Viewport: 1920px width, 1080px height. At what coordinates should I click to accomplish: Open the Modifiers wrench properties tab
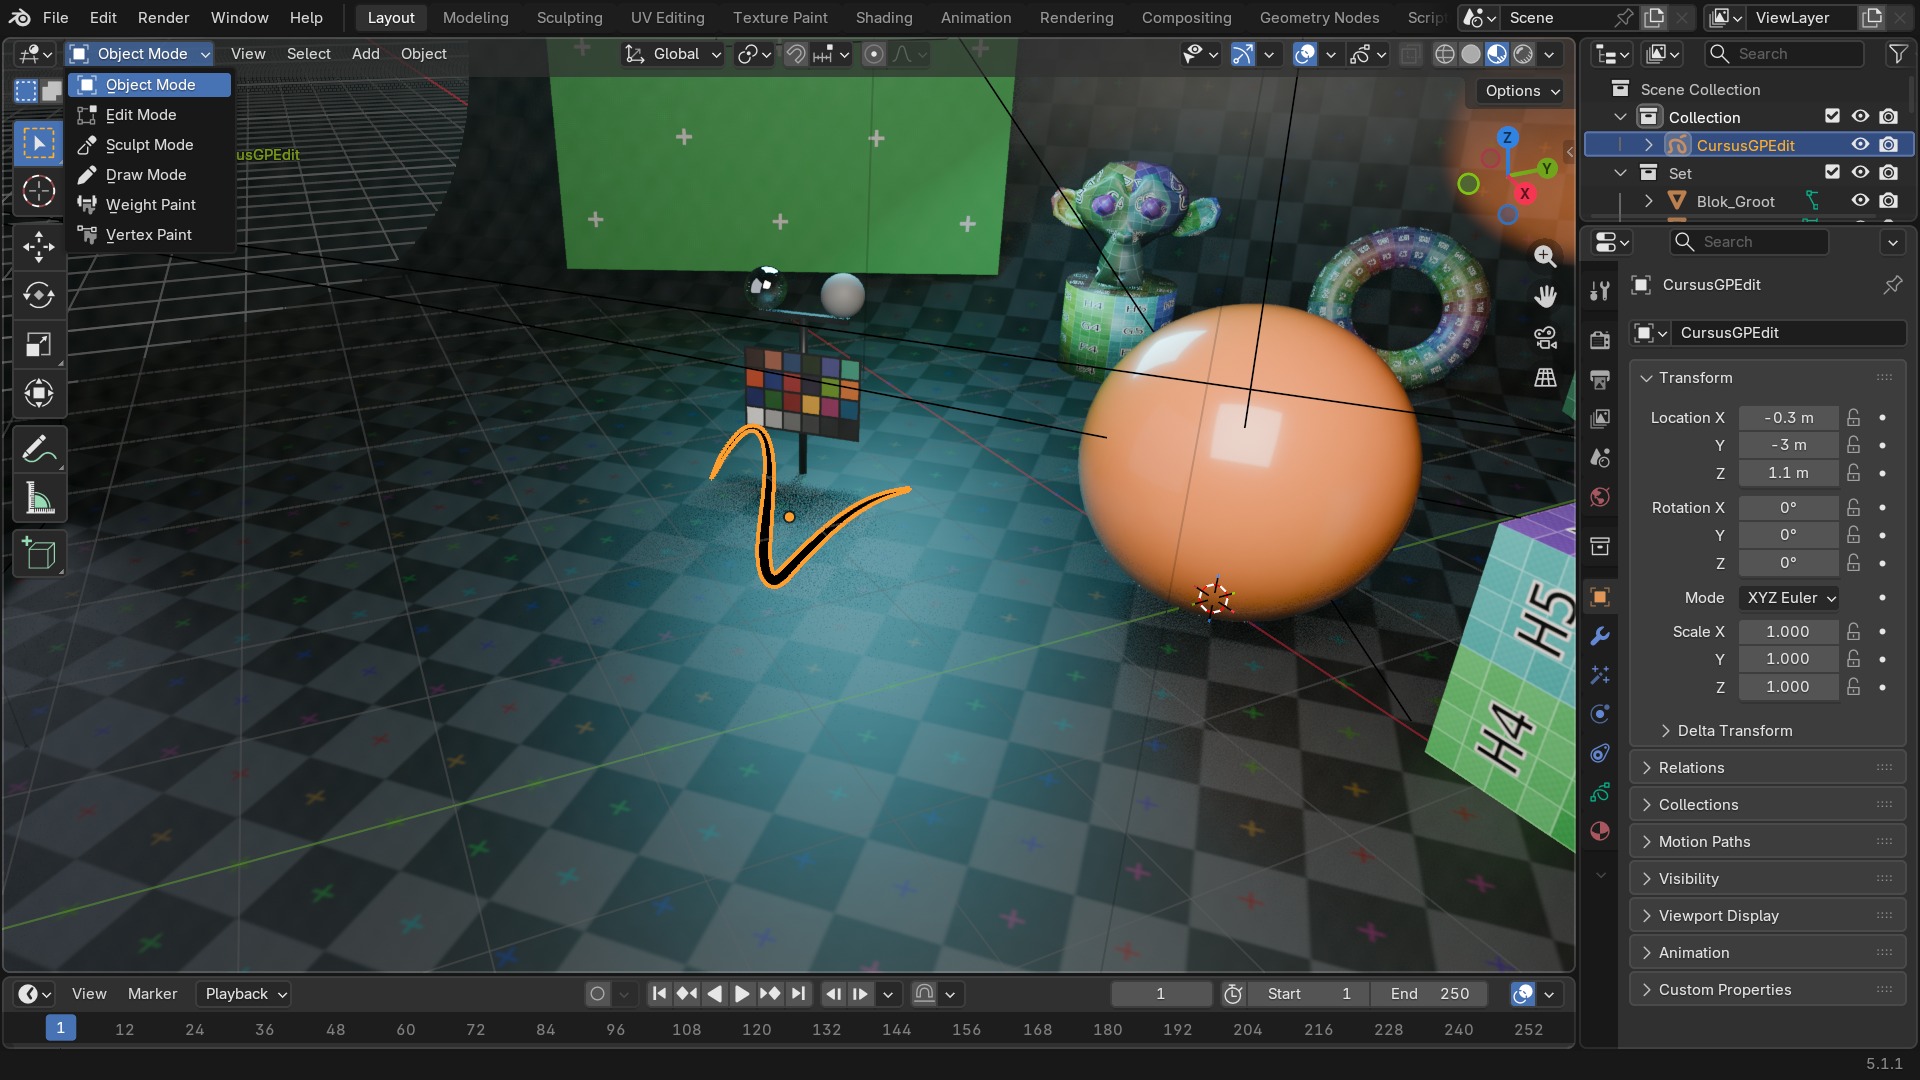click(1600, 636)
